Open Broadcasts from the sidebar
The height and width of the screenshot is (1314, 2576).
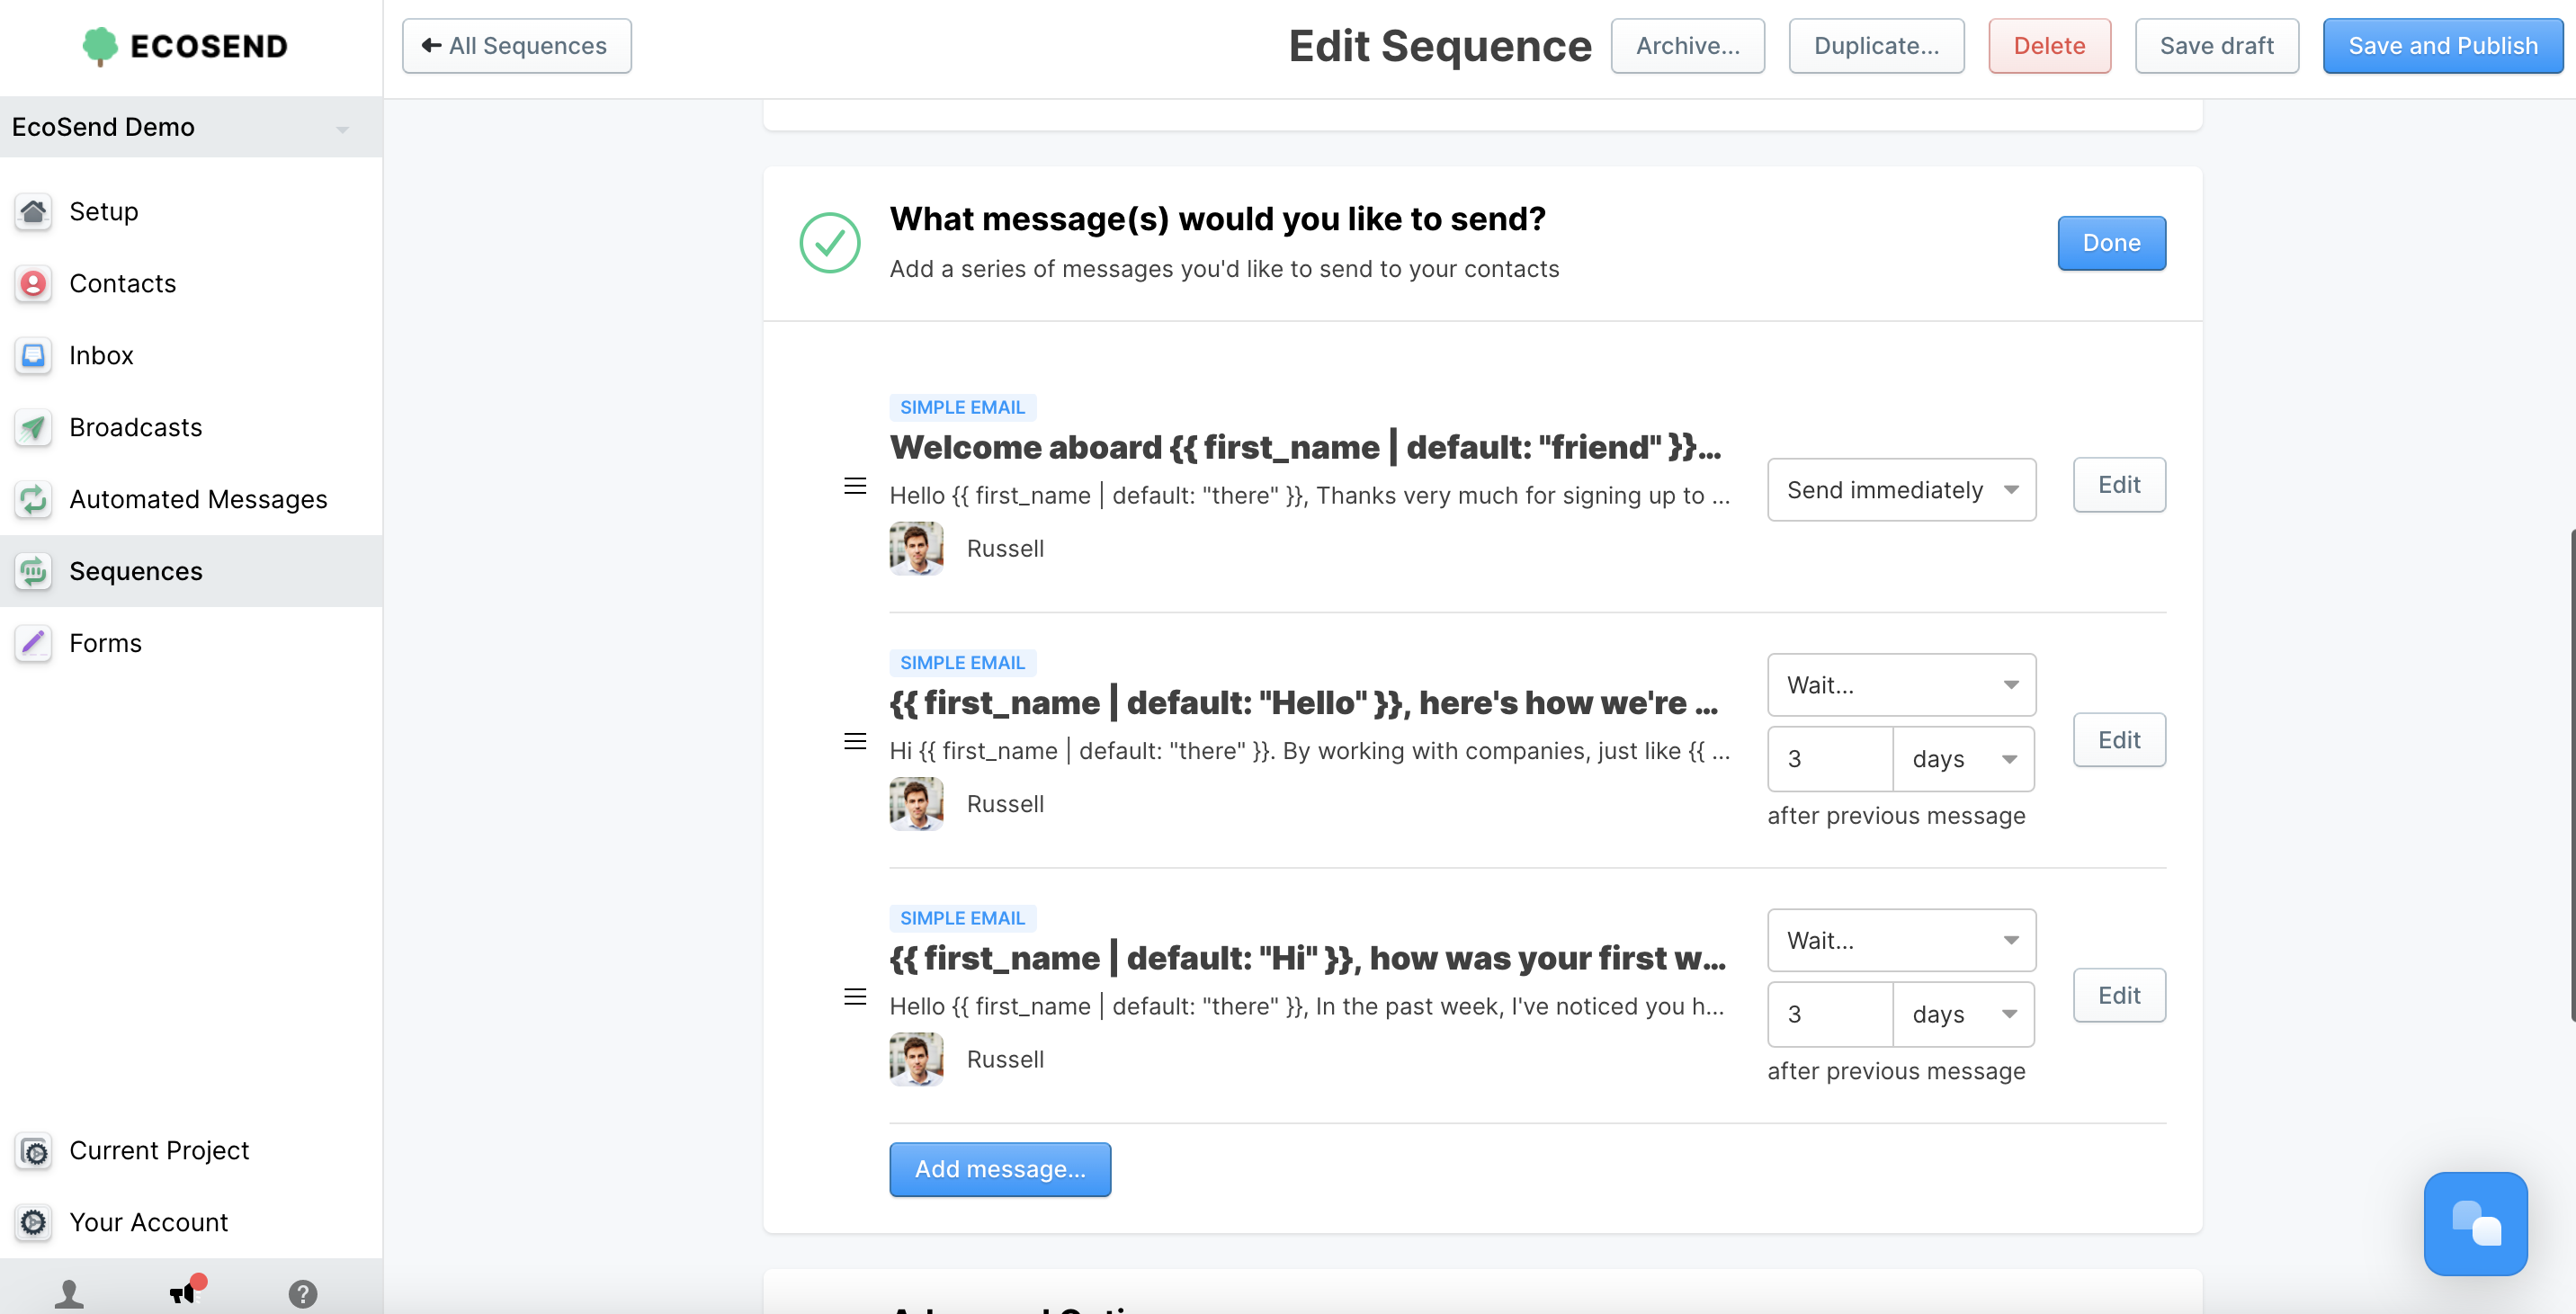(x=191, y=427)
